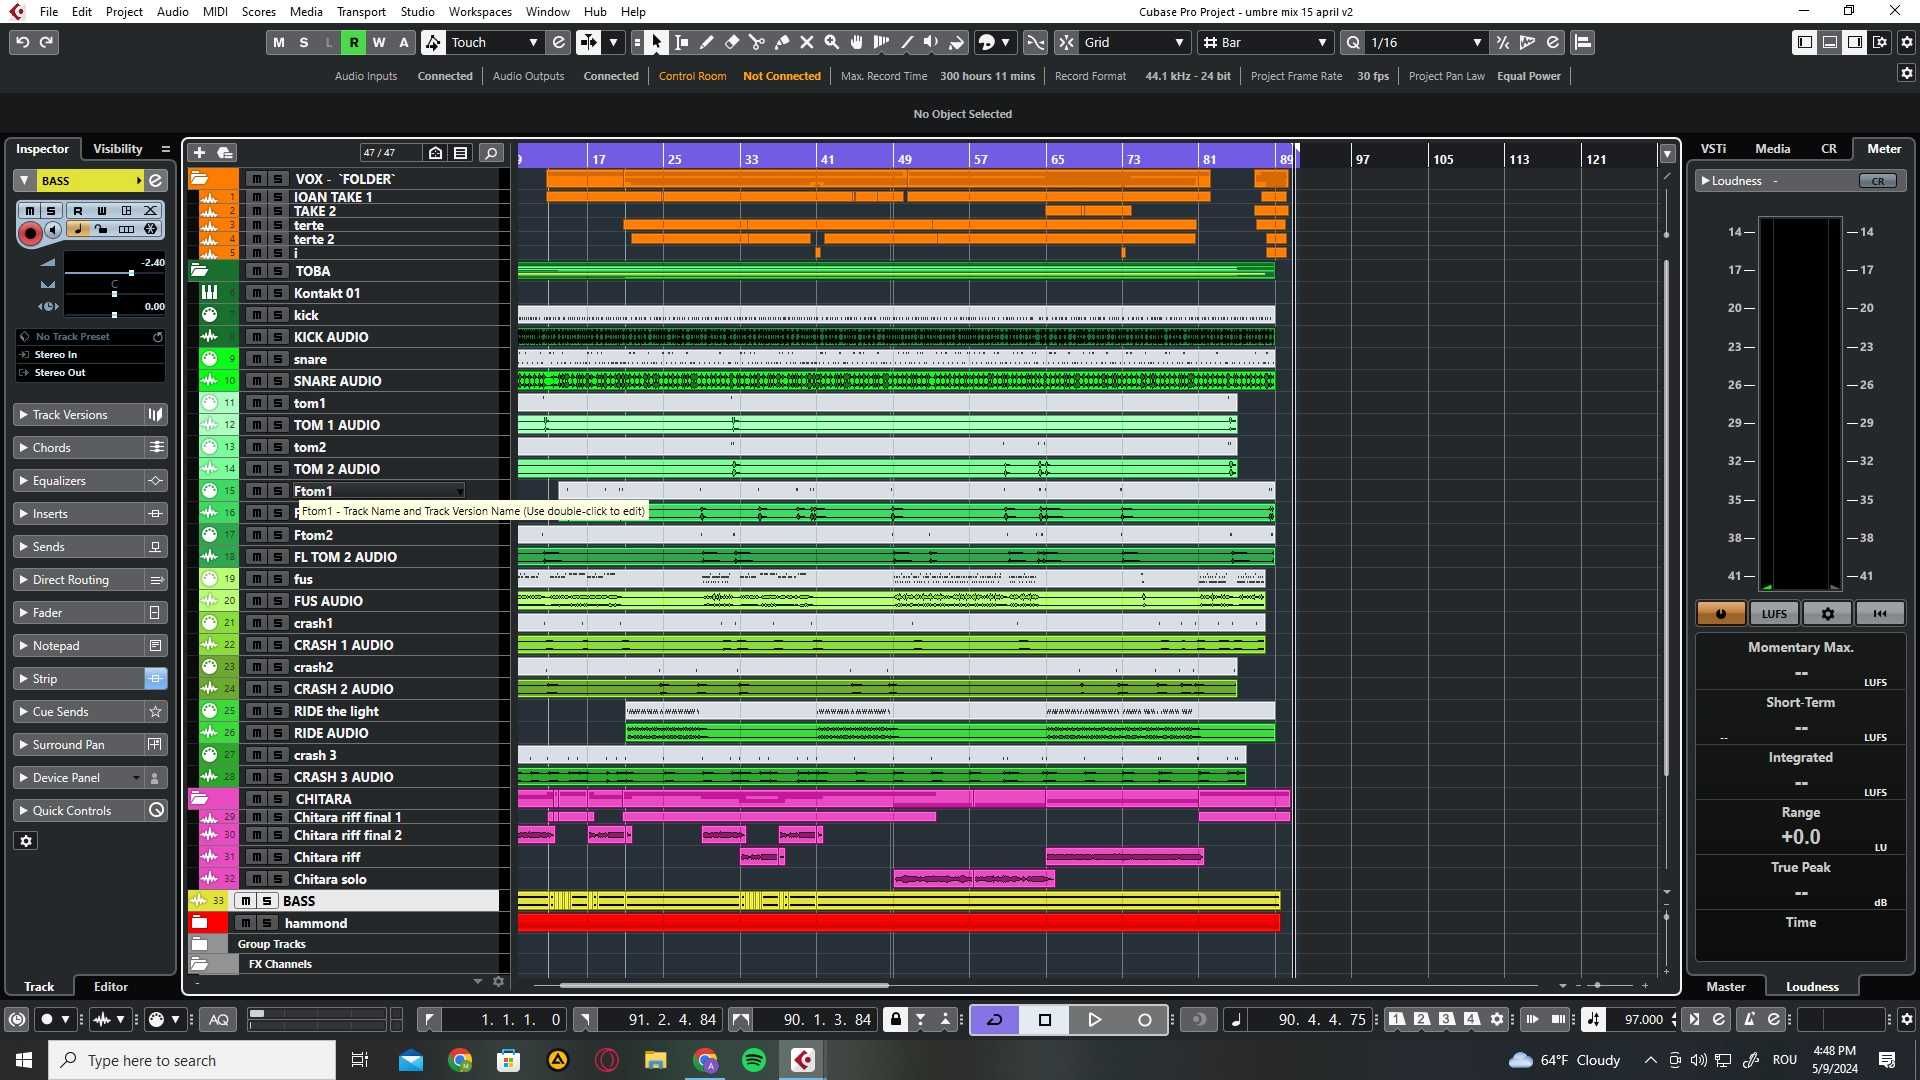This screenshot has width=1920, height=1080.
Task: Open the Workspaces menu
Action: [480, 11]
